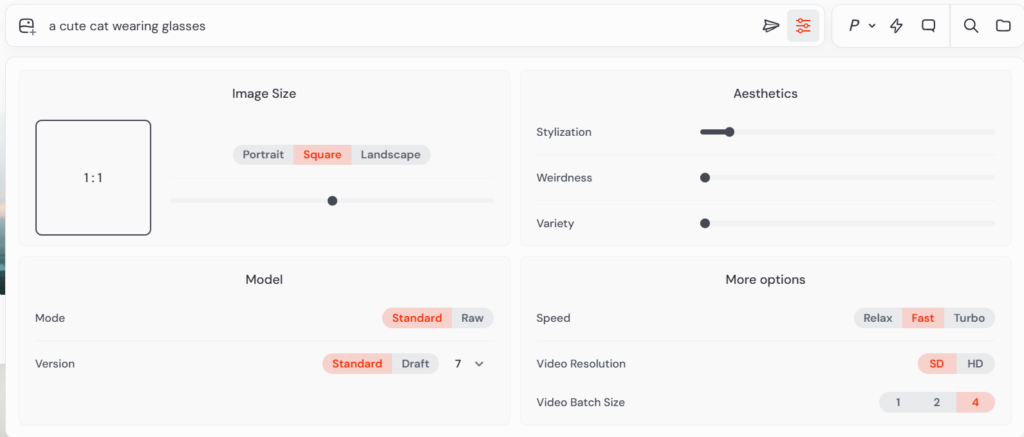Viewport: 1024px width, 437px height.
Task: Select Turbo speed
Action: pyautogui.click(x=969, y=318)
